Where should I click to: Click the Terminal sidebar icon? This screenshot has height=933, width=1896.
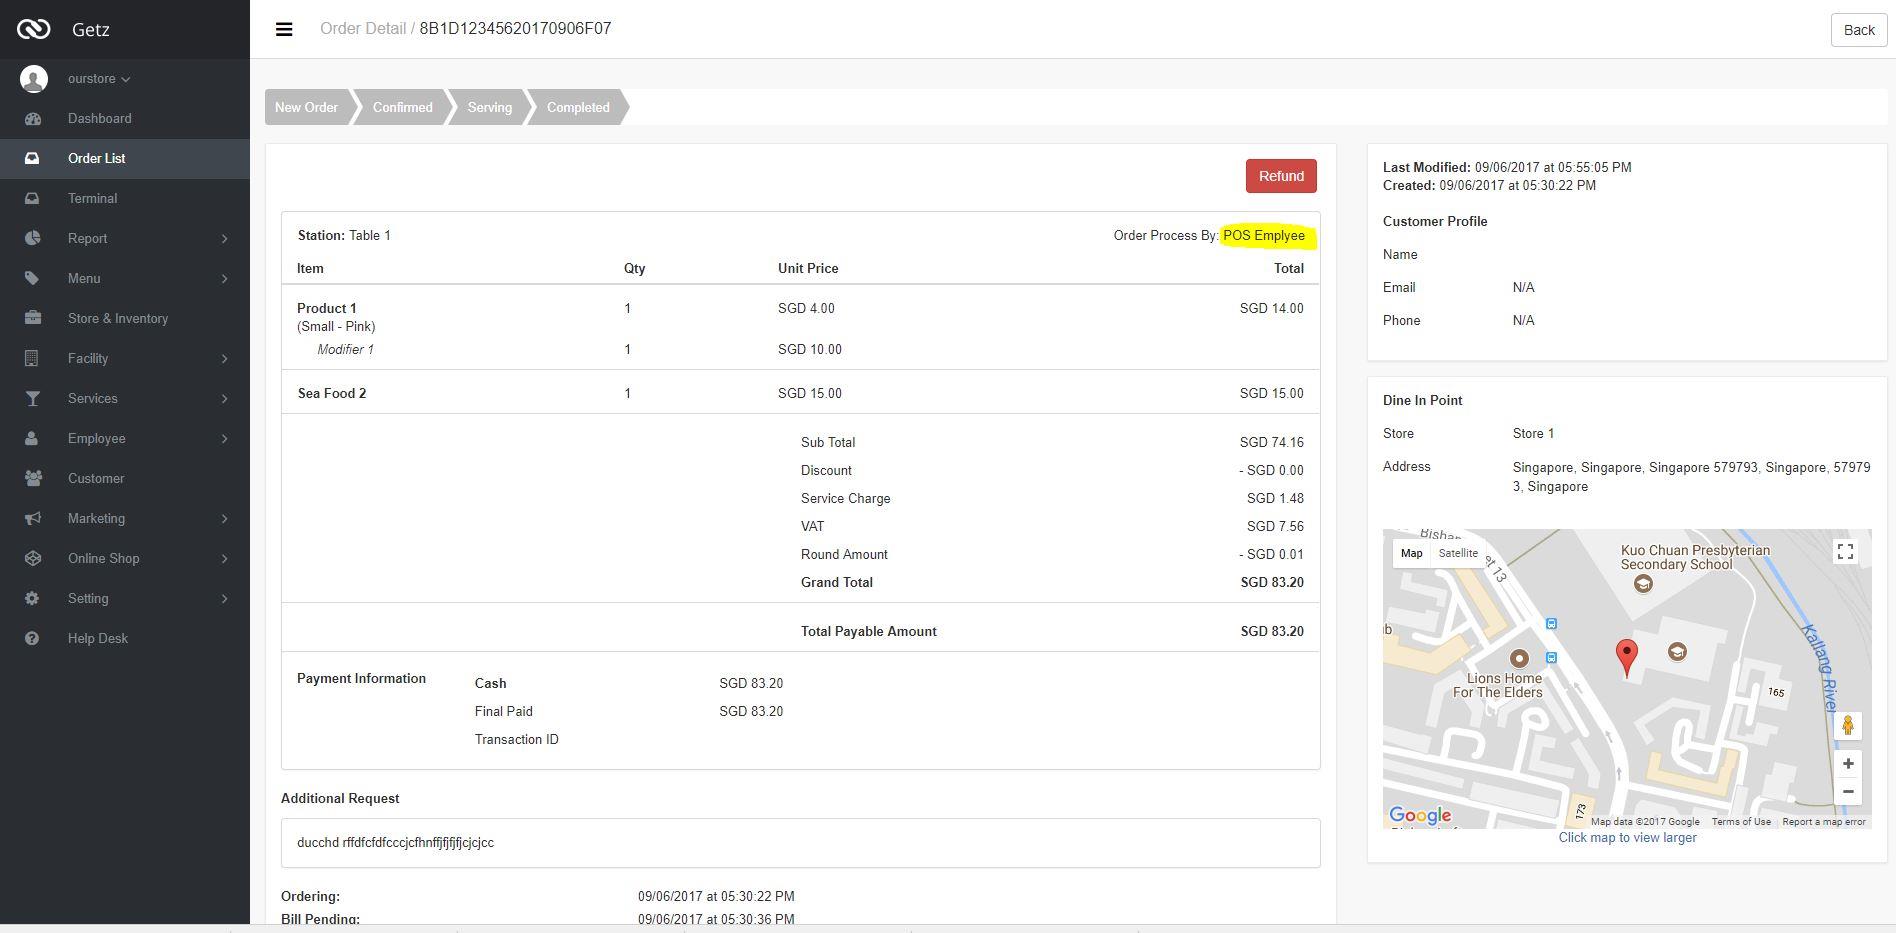click(33, 199)
